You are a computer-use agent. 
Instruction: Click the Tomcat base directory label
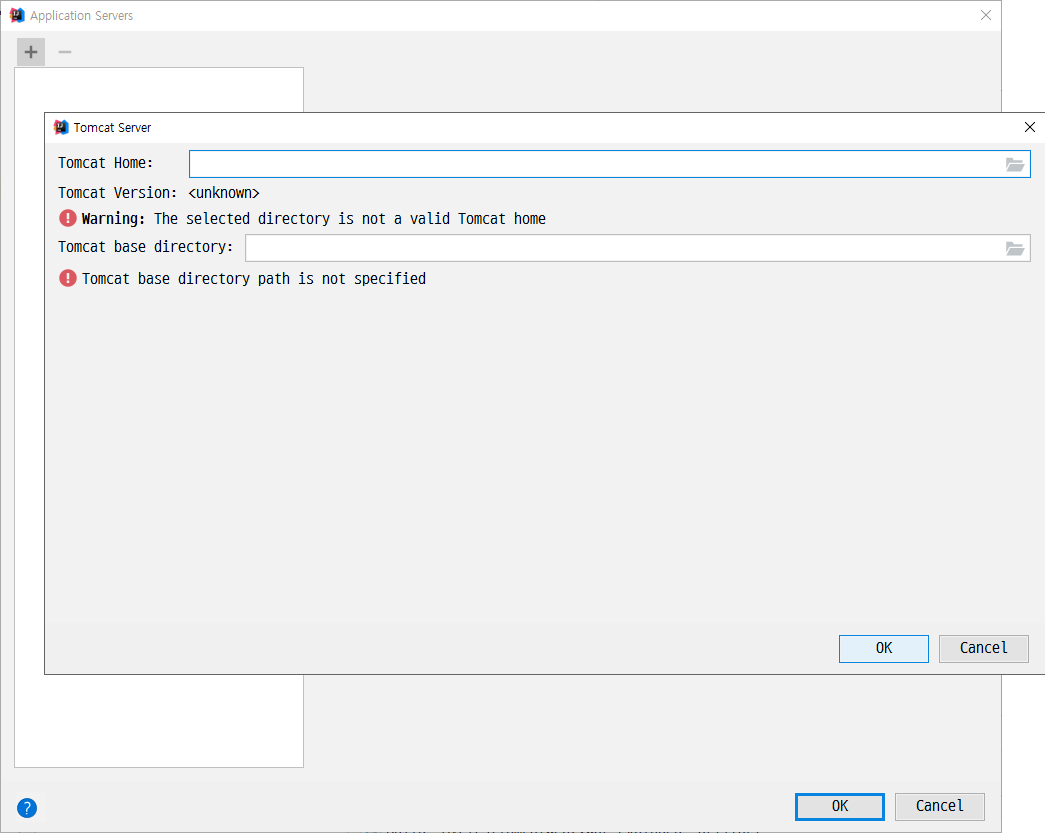click(145, 247)
